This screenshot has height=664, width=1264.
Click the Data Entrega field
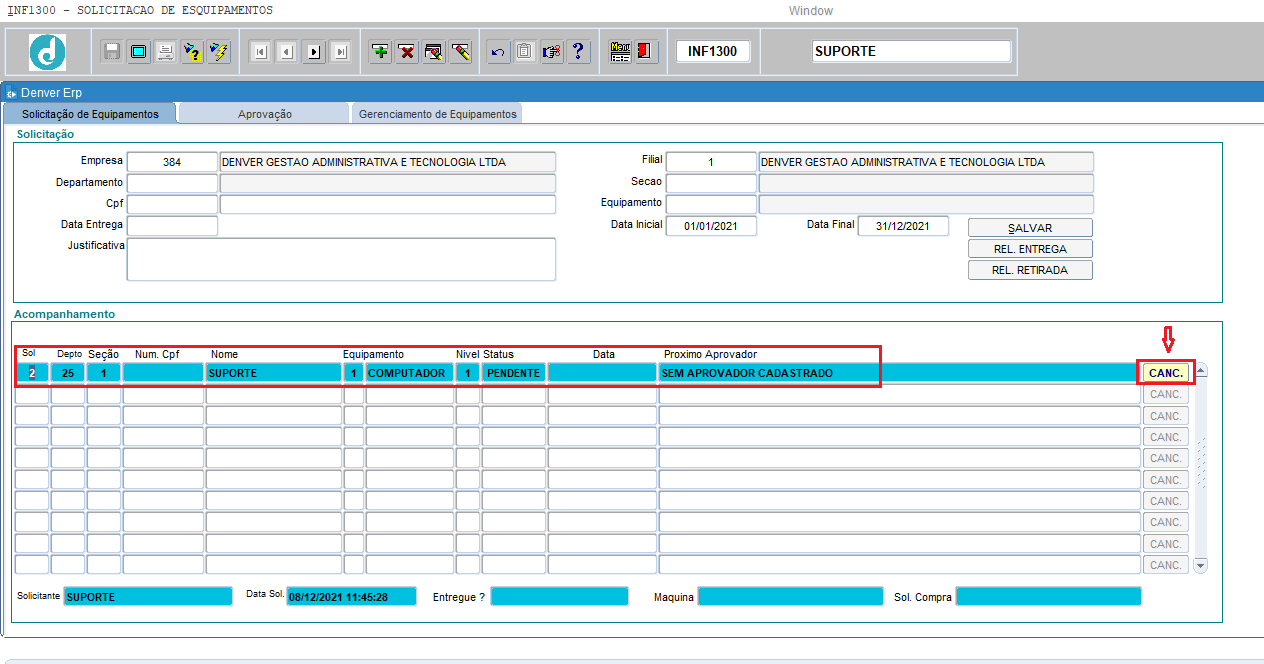172,226
